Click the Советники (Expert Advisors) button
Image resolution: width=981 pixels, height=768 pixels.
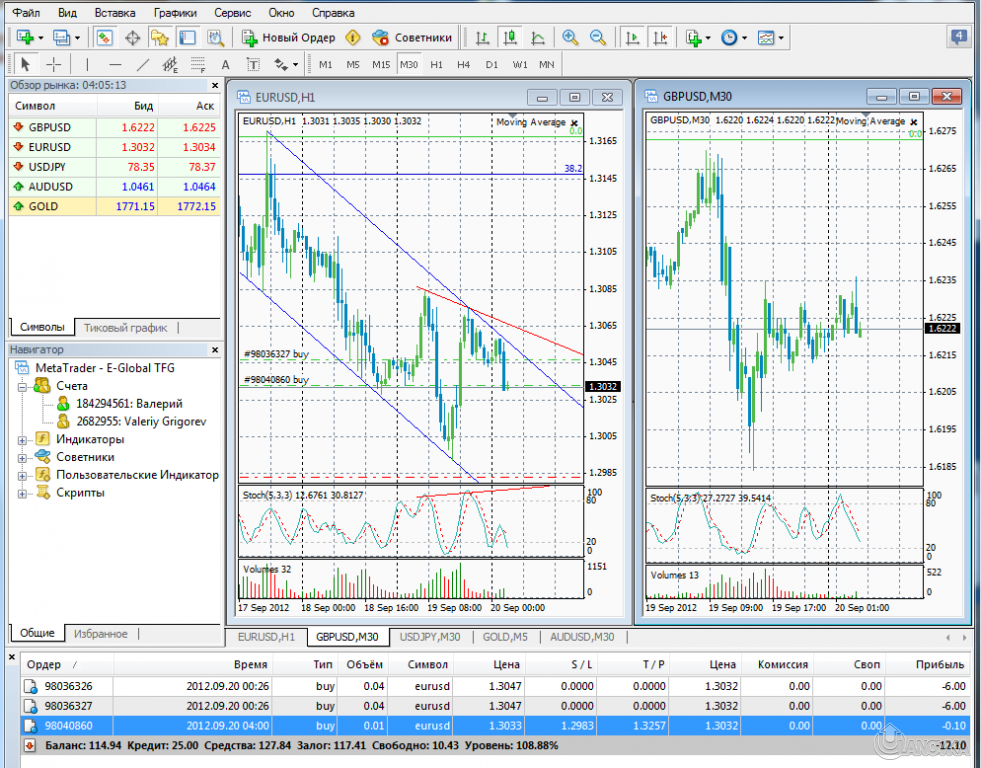tap(405, 37)
